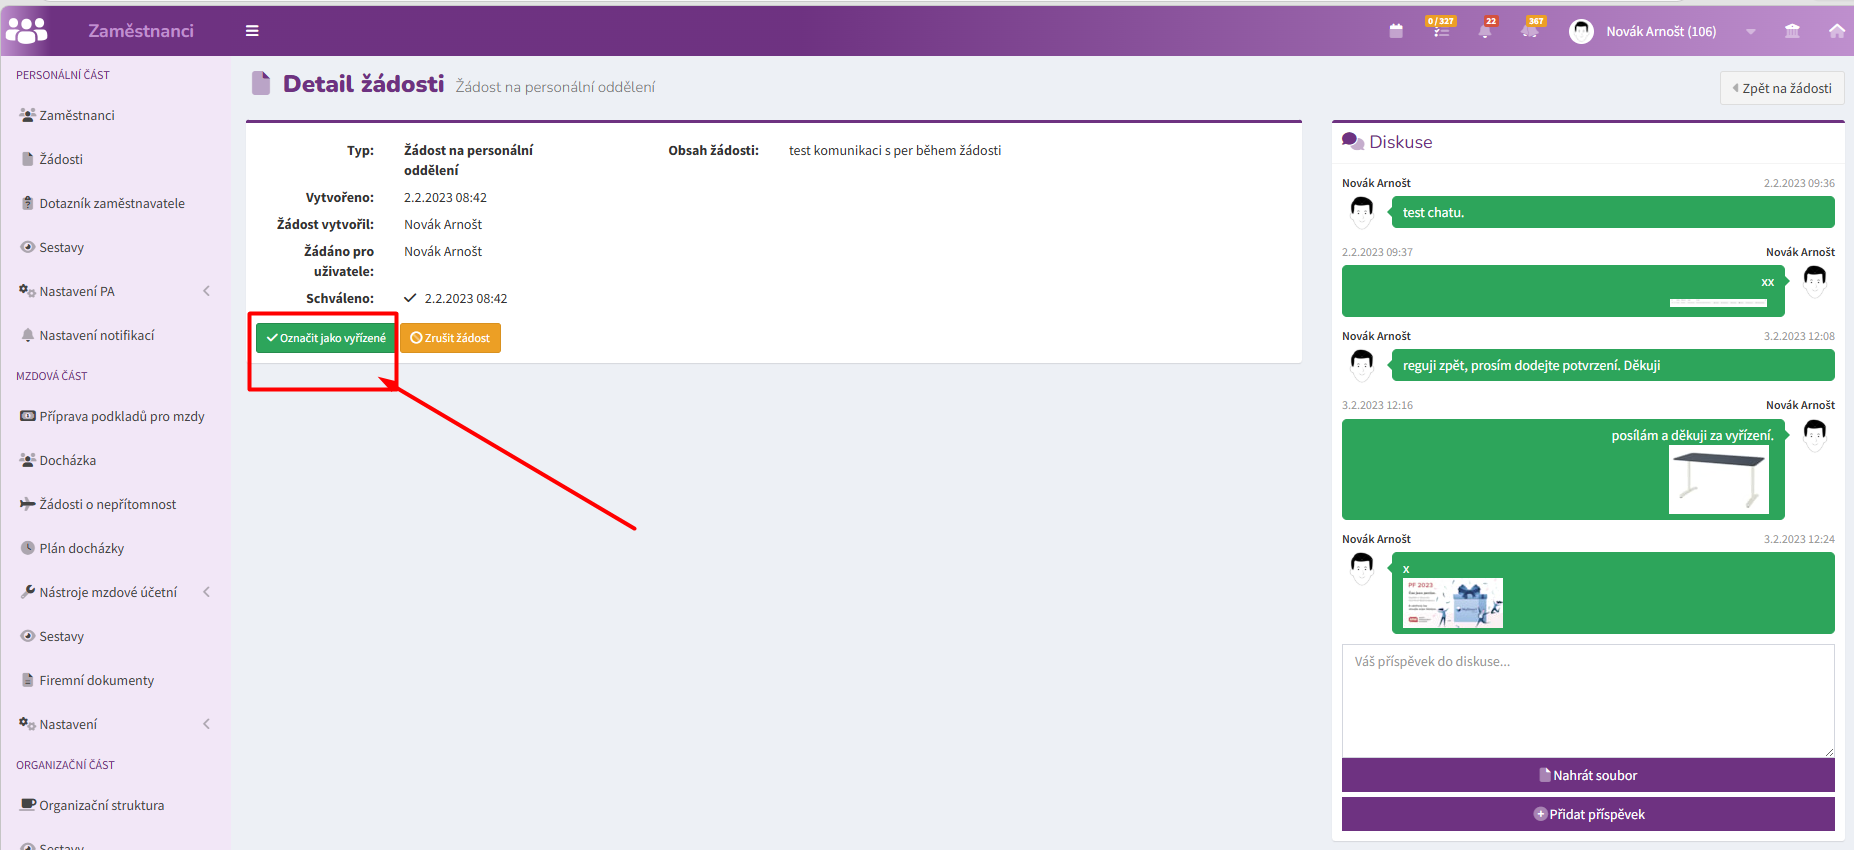Open the PF 2023 image thumbnail in the discussion
This screenshot has height=850, width=1854.
coord(1453,603)
